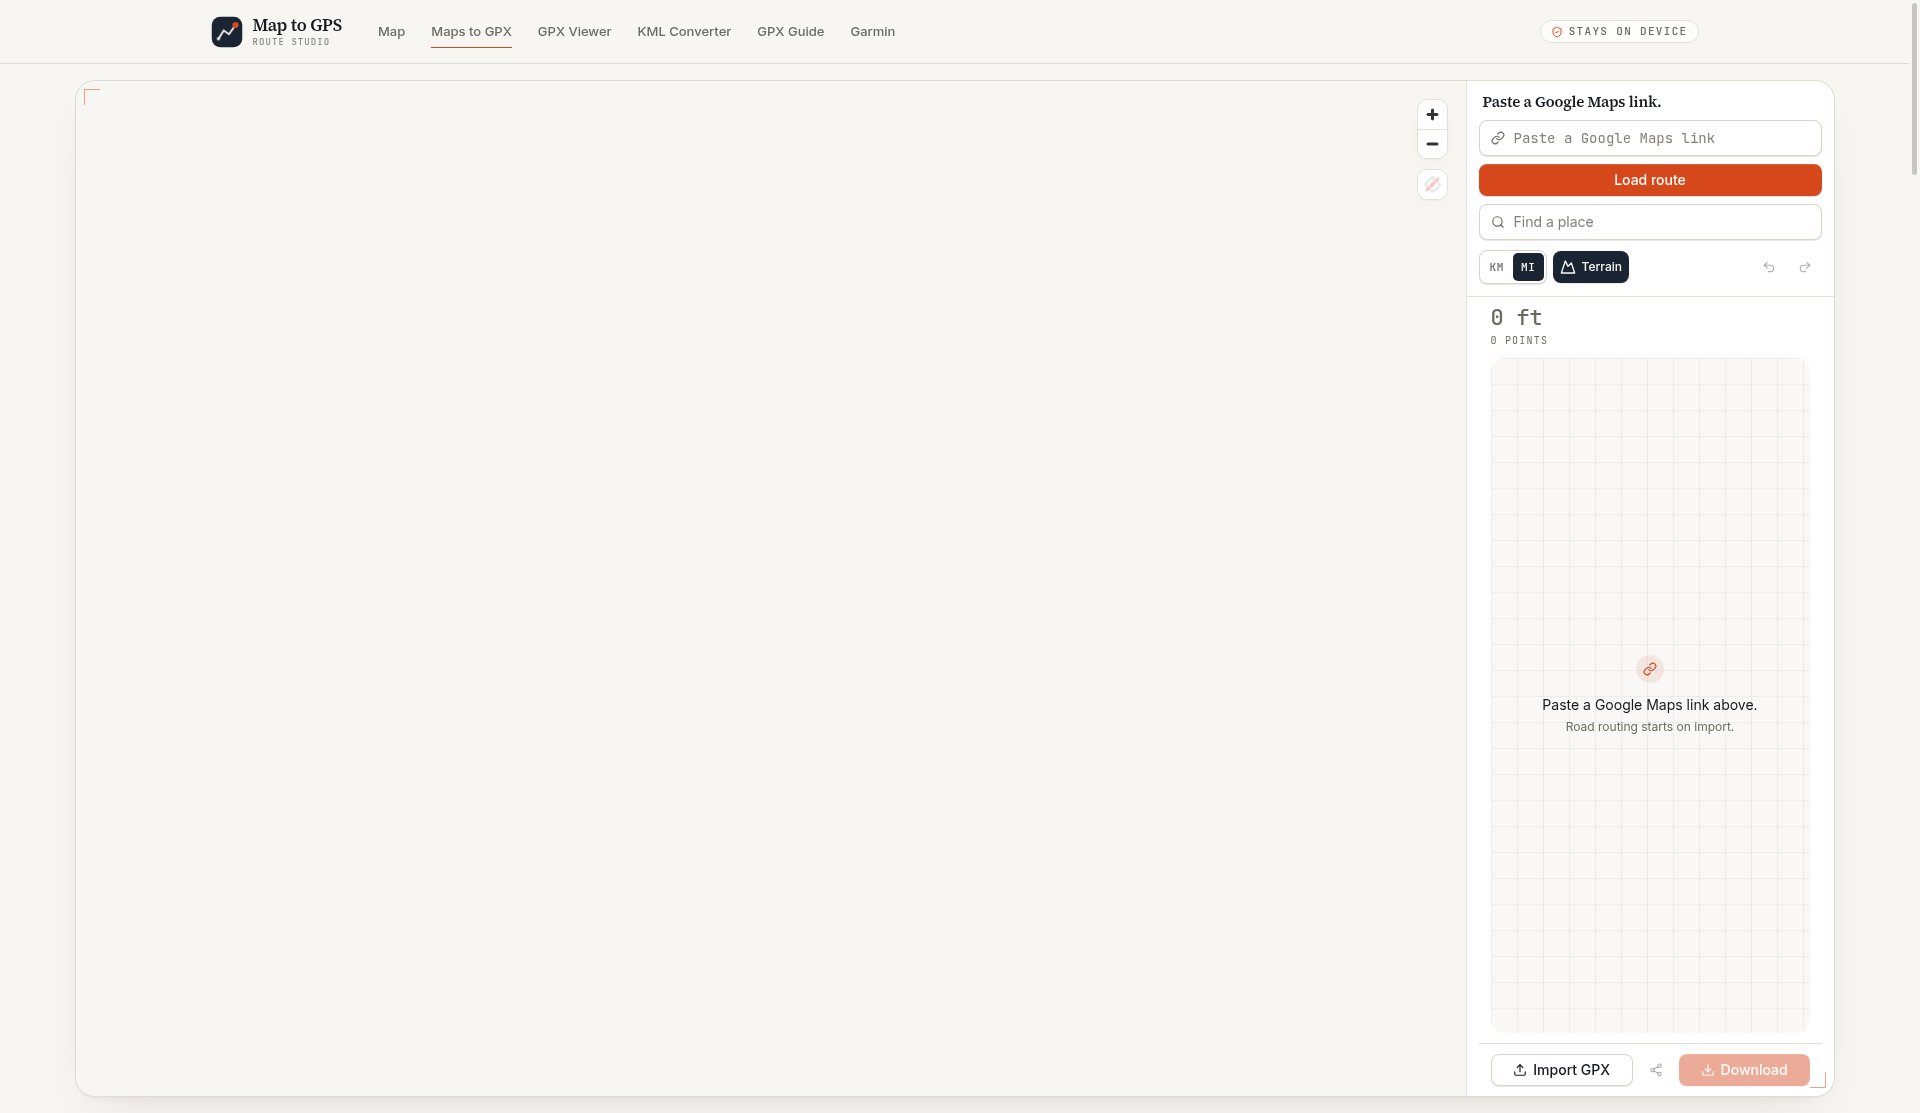Open the KML Converter page

tap(684, 32)
